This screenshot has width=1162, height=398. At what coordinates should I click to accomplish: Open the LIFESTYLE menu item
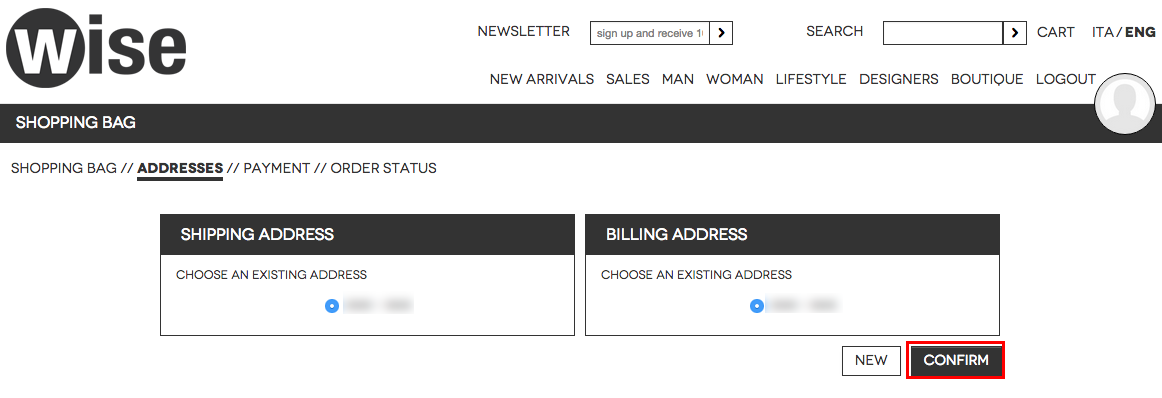[x=811, y=79]
